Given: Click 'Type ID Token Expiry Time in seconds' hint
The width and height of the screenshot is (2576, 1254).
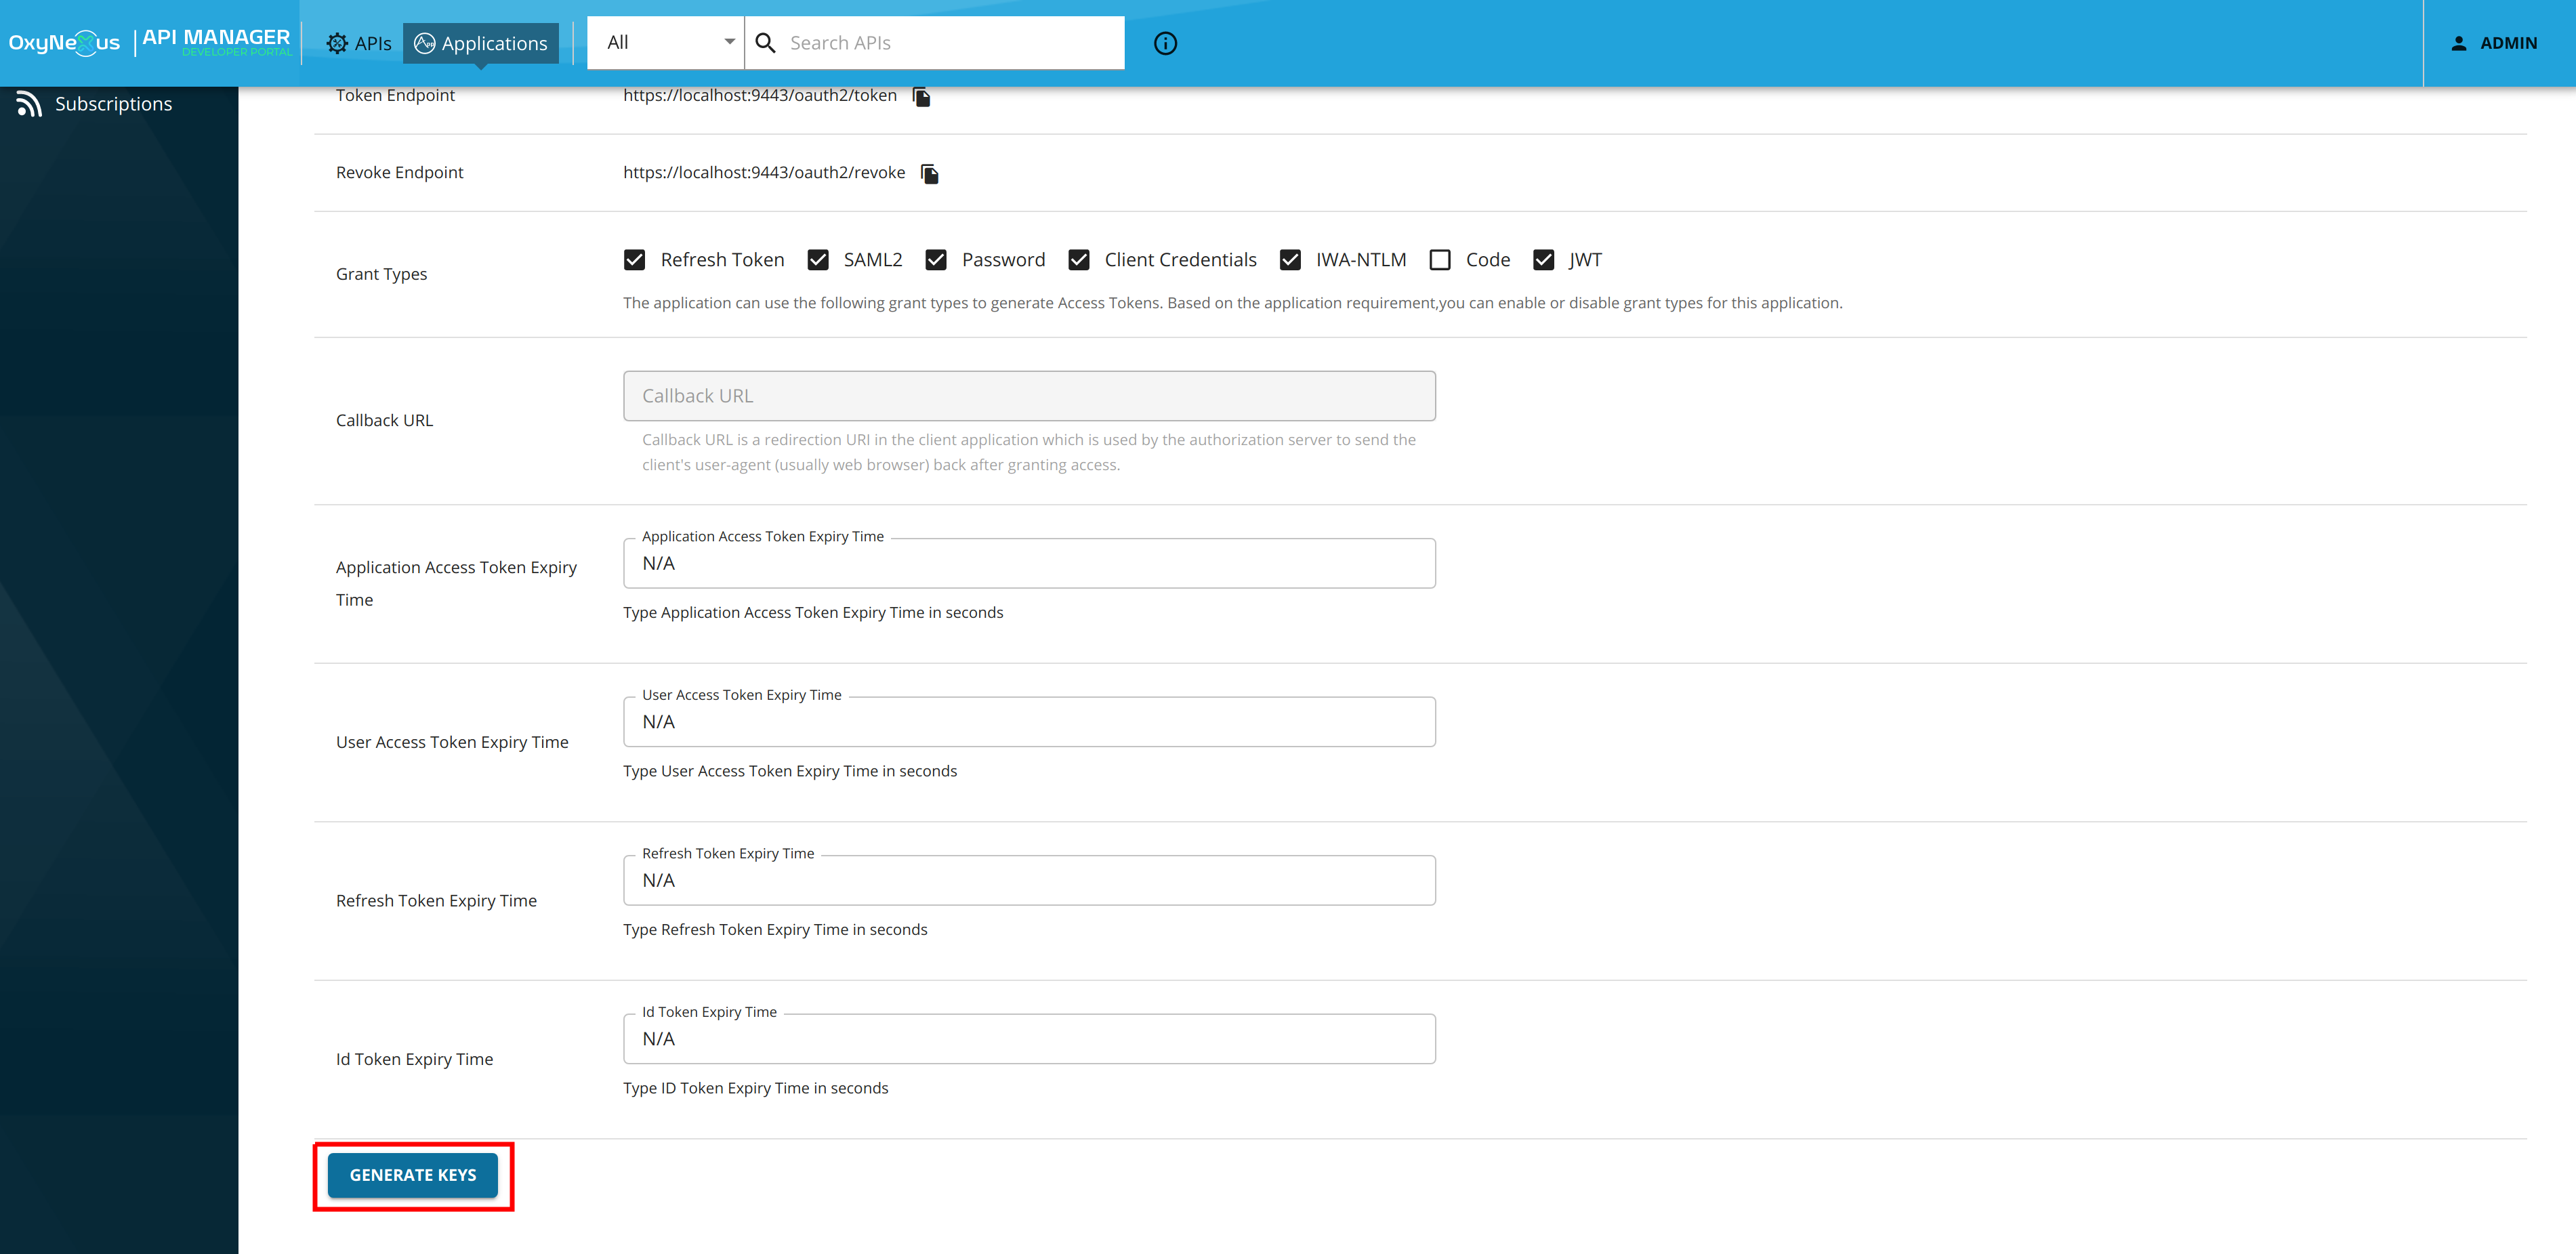Looking at the screenshot, I should click(755, 1088).
